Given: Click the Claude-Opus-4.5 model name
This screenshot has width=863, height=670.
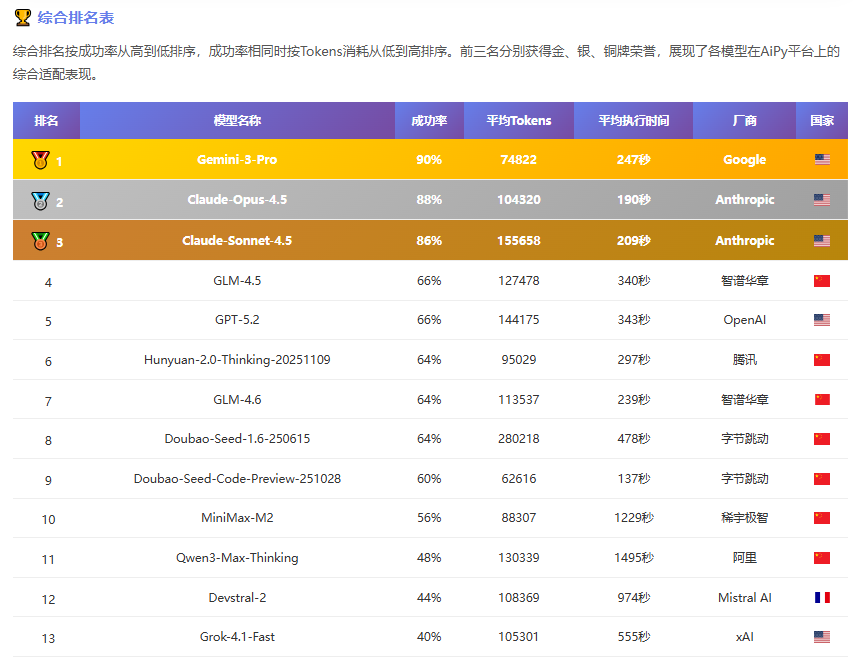Looking at the screenshot, I should pos(237,200).
